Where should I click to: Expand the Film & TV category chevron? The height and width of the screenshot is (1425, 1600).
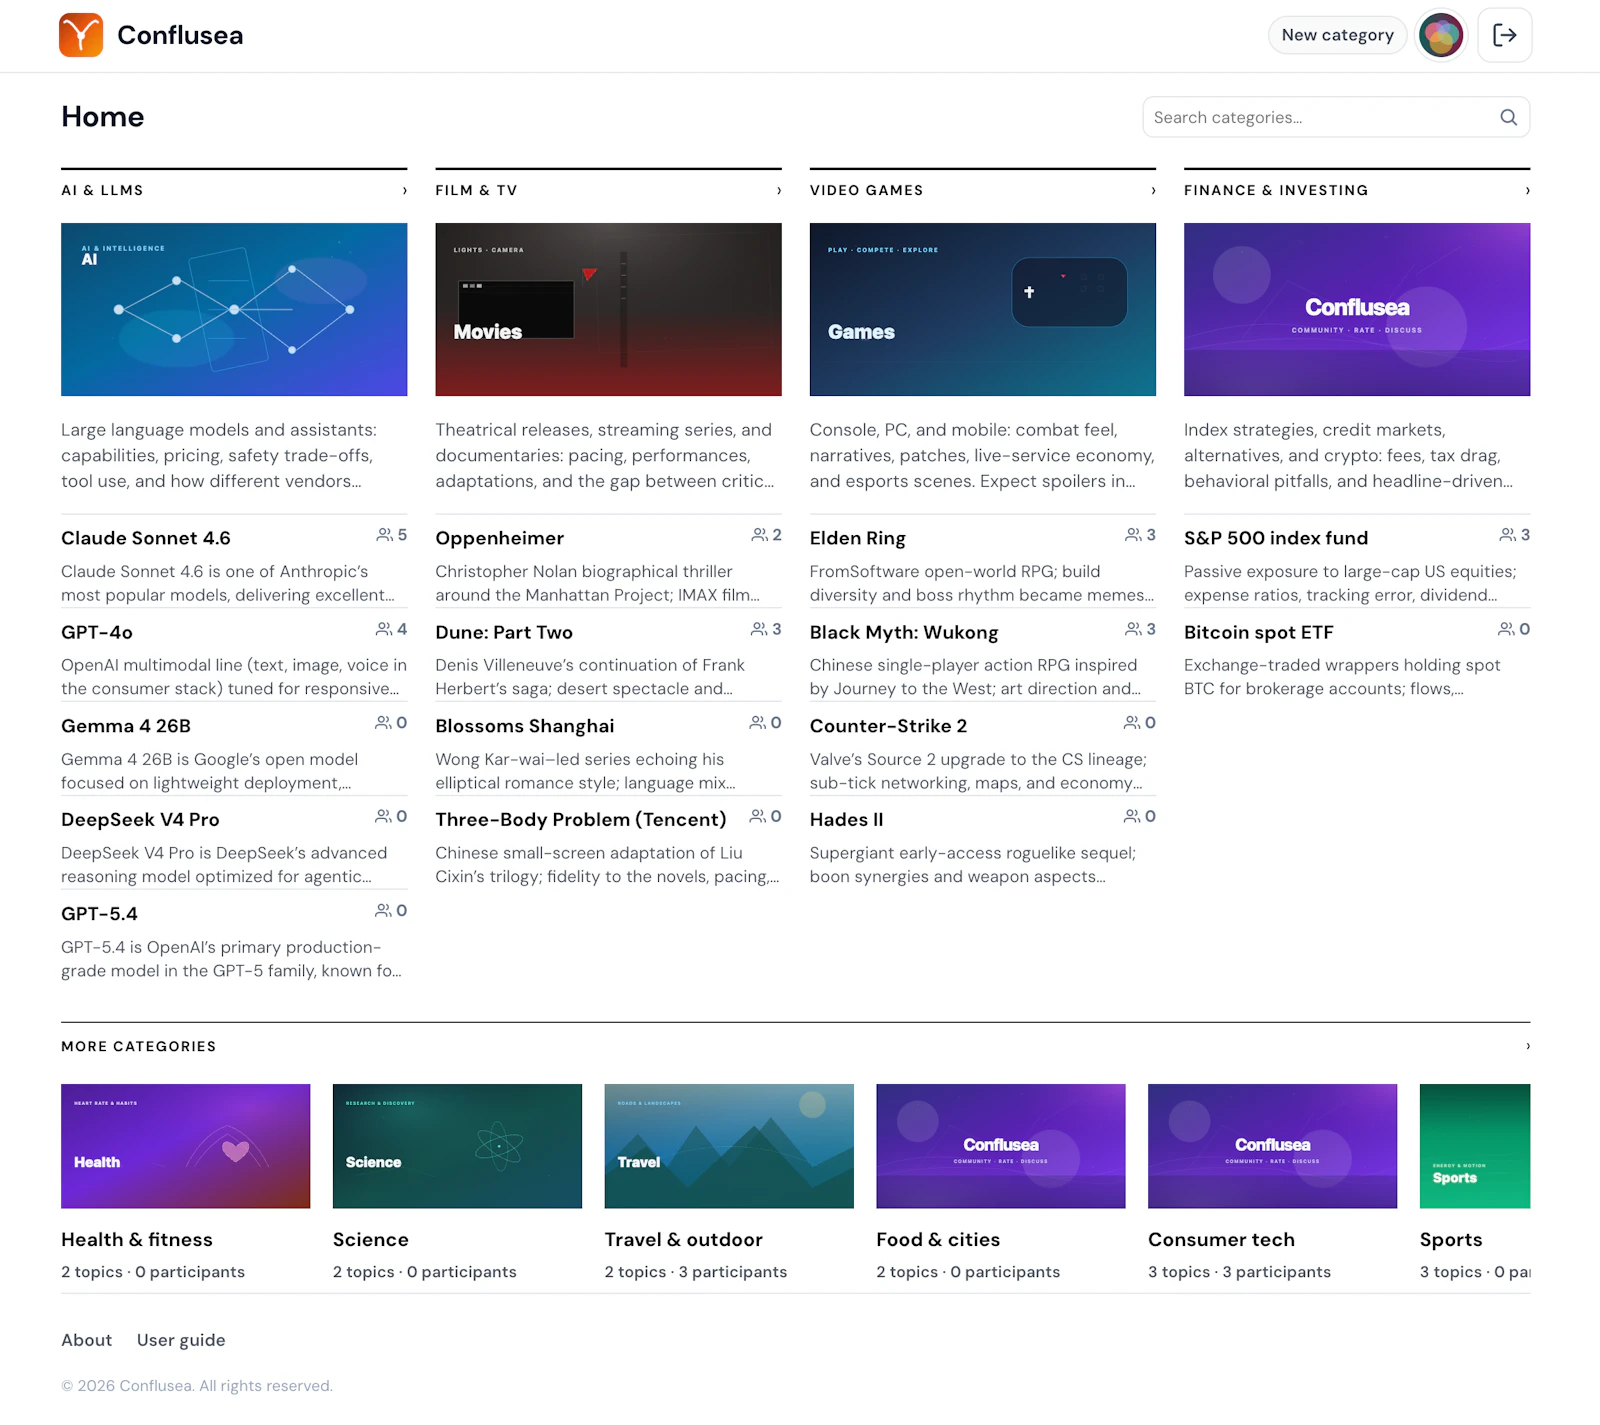(779, 190)
